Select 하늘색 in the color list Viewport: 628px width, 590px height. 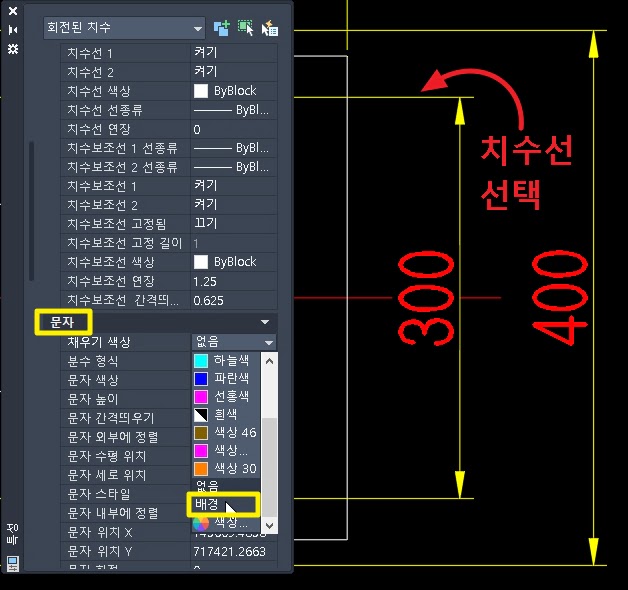click(226, 360)
